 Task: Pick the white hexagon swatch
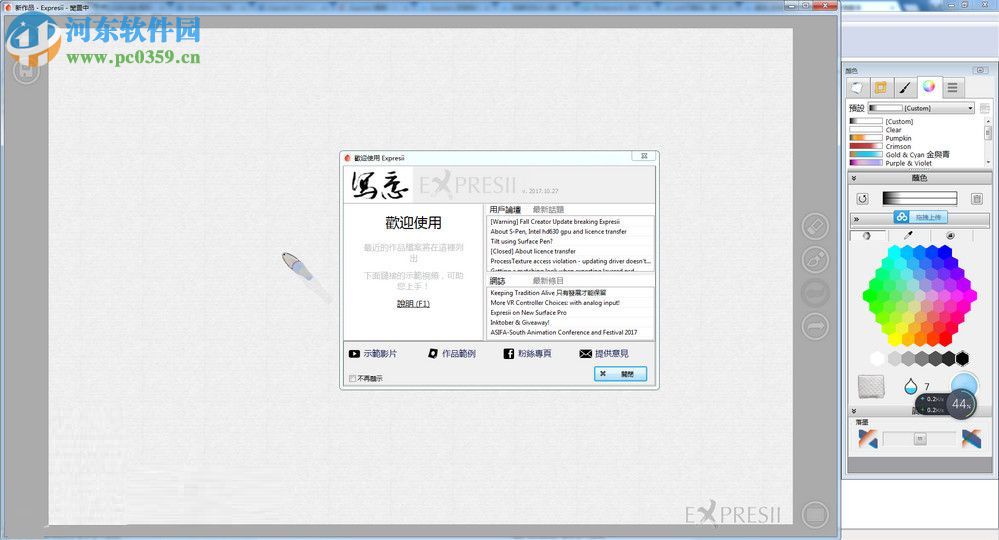click(x=877, y=359)
